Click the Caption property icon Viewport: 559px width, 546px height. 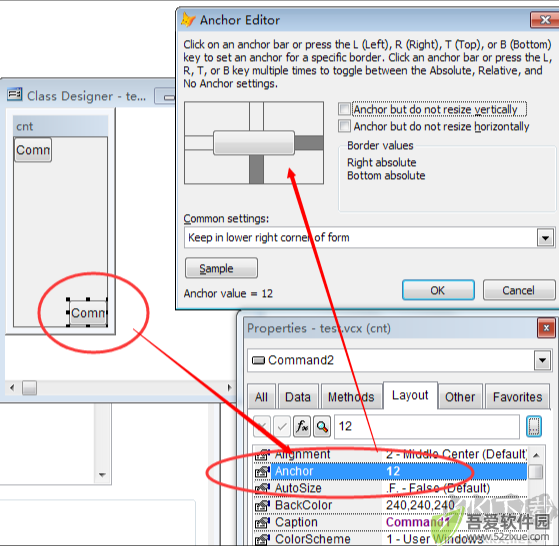[x=262, y=522]
